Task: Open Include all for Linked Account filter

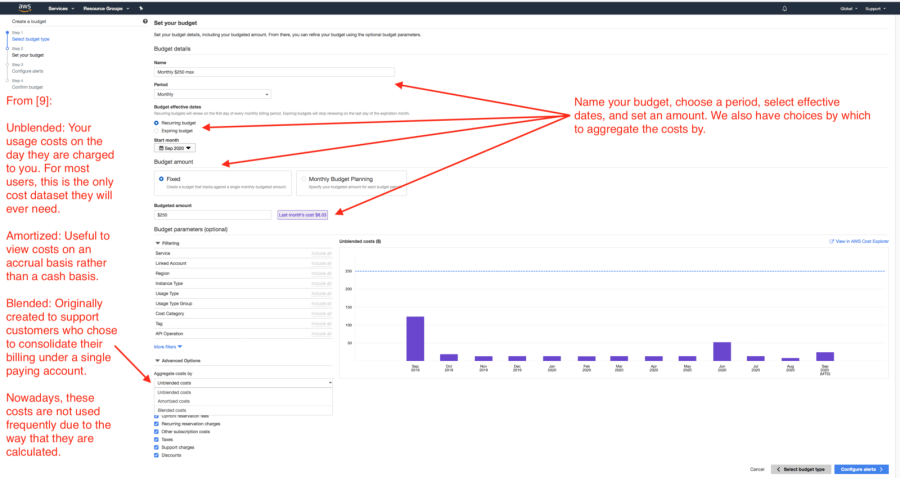Action: click(321, 263)
